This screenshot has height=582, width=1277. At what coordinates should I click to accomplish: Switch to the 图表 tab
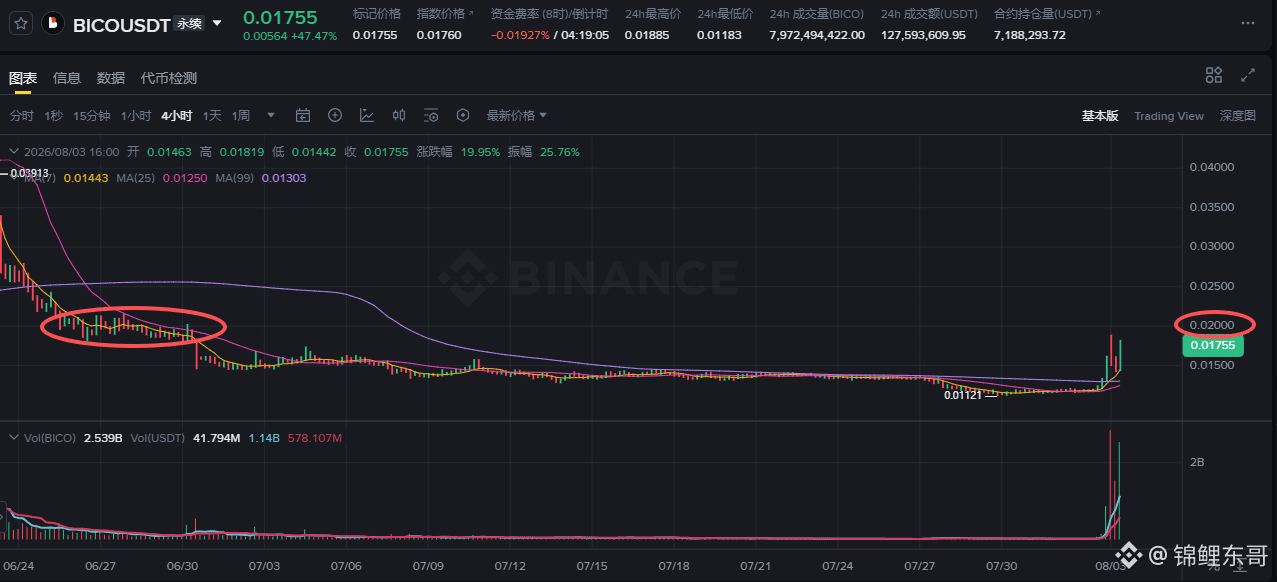click(23, 78)
